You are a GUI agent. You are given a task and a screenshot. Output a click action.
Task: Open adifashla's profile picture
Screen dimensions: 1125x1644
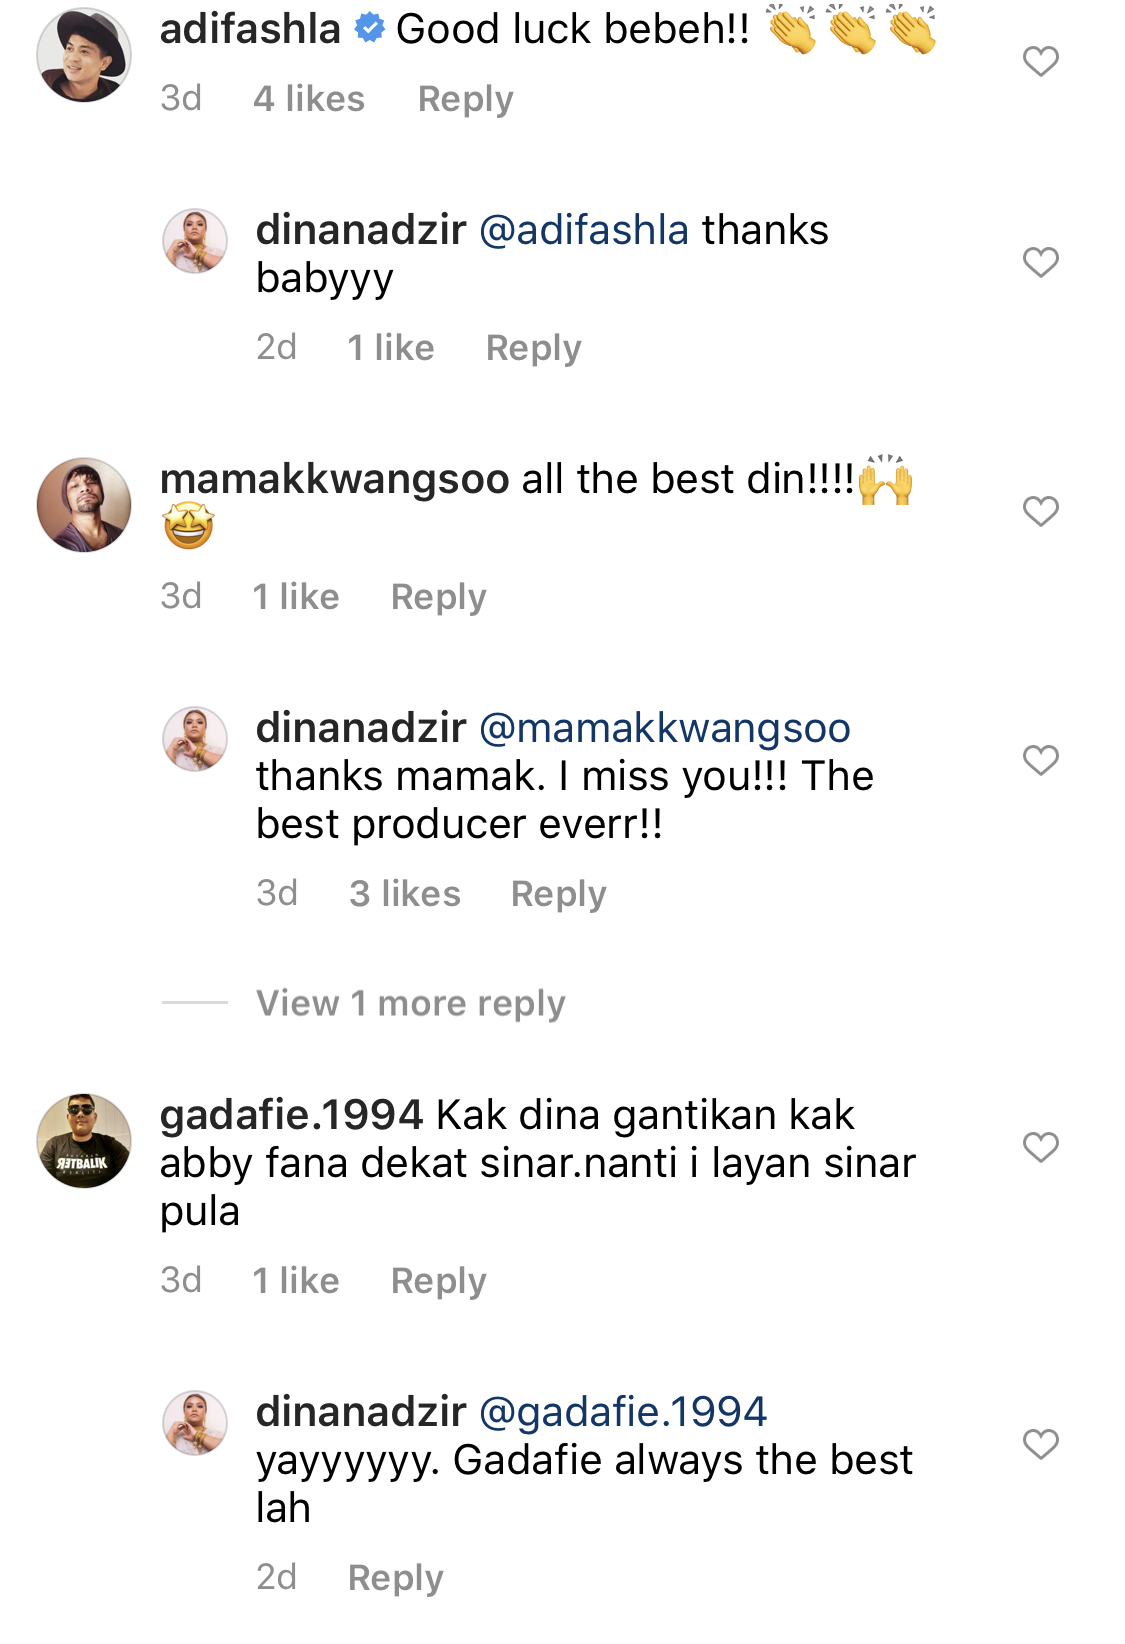tap(84, 56)
